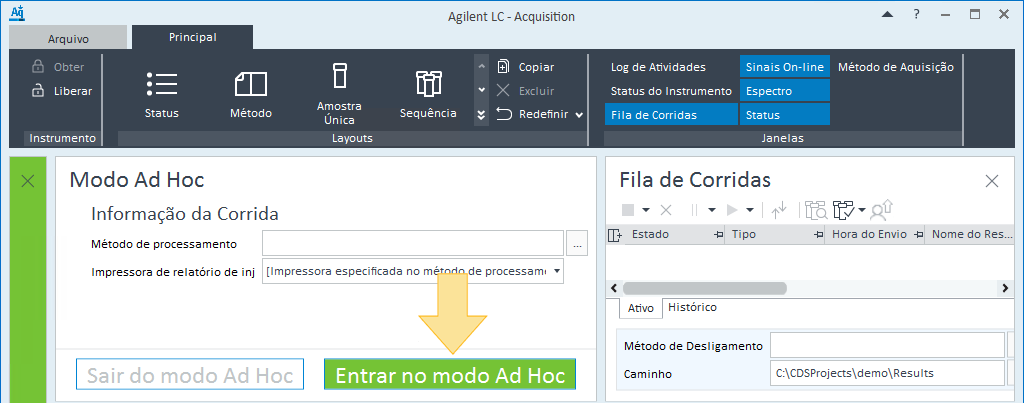Click the delete run X icon
The width and height of the screenshot is (1024, 403).
pos(666,210)
